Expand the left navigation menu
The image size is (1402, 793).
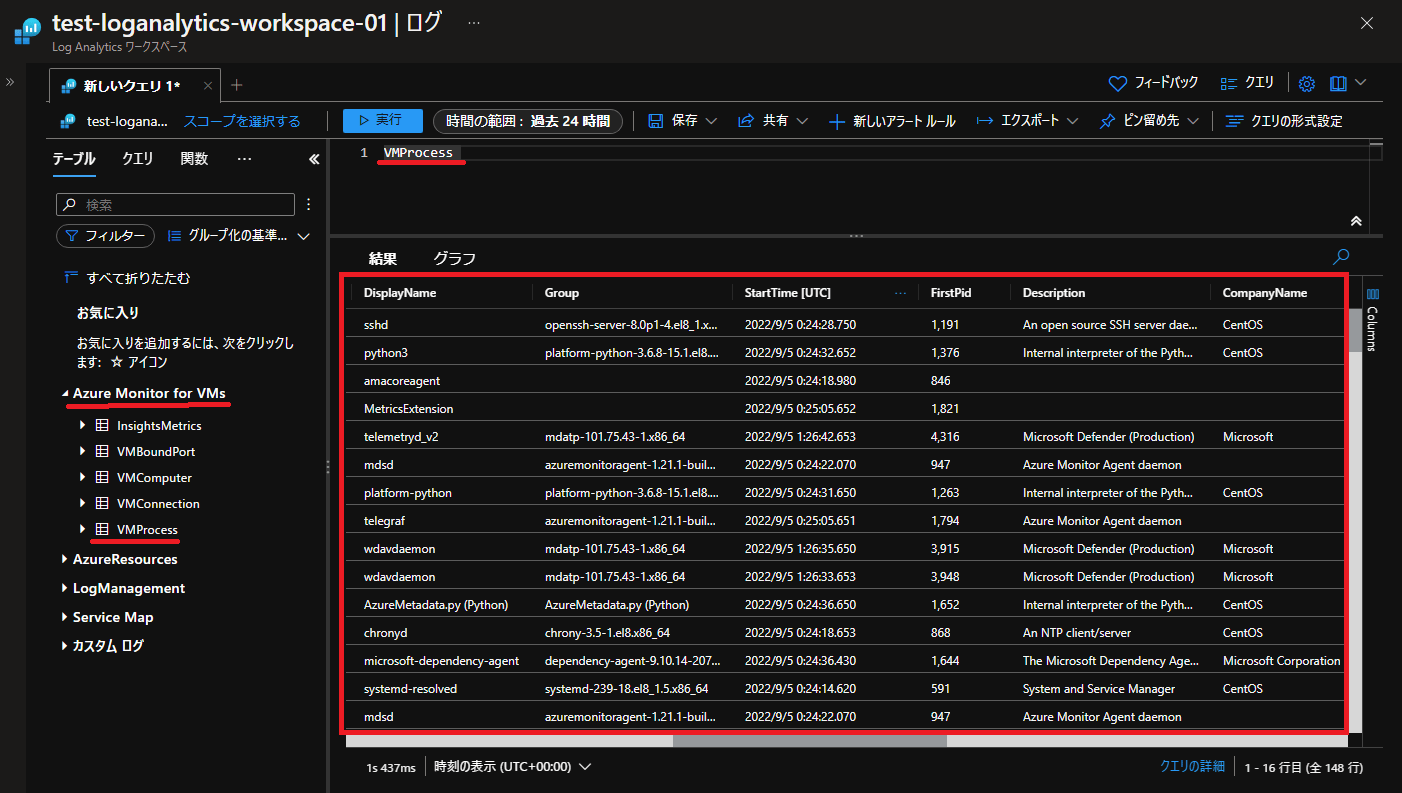pyautogui.click(x=11, y=82)
